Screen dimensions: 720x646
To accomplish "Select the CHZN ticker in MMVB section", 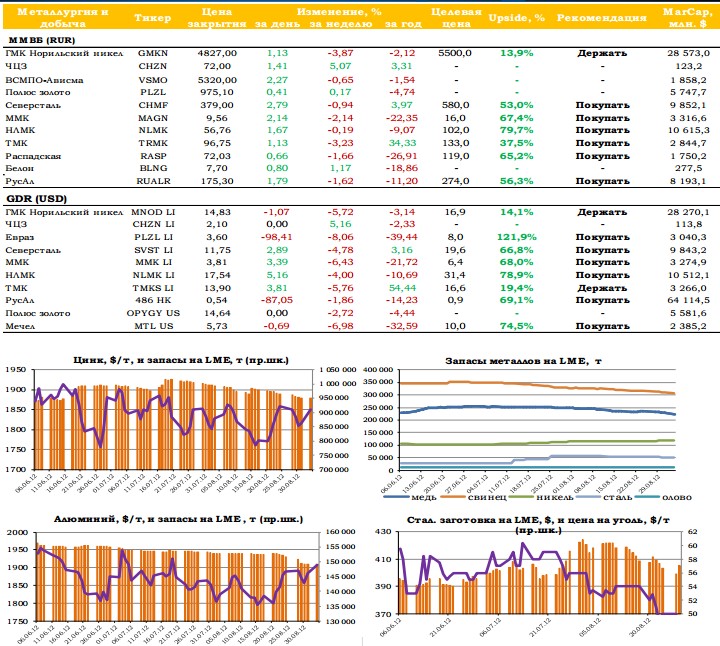I will (153, 66).
